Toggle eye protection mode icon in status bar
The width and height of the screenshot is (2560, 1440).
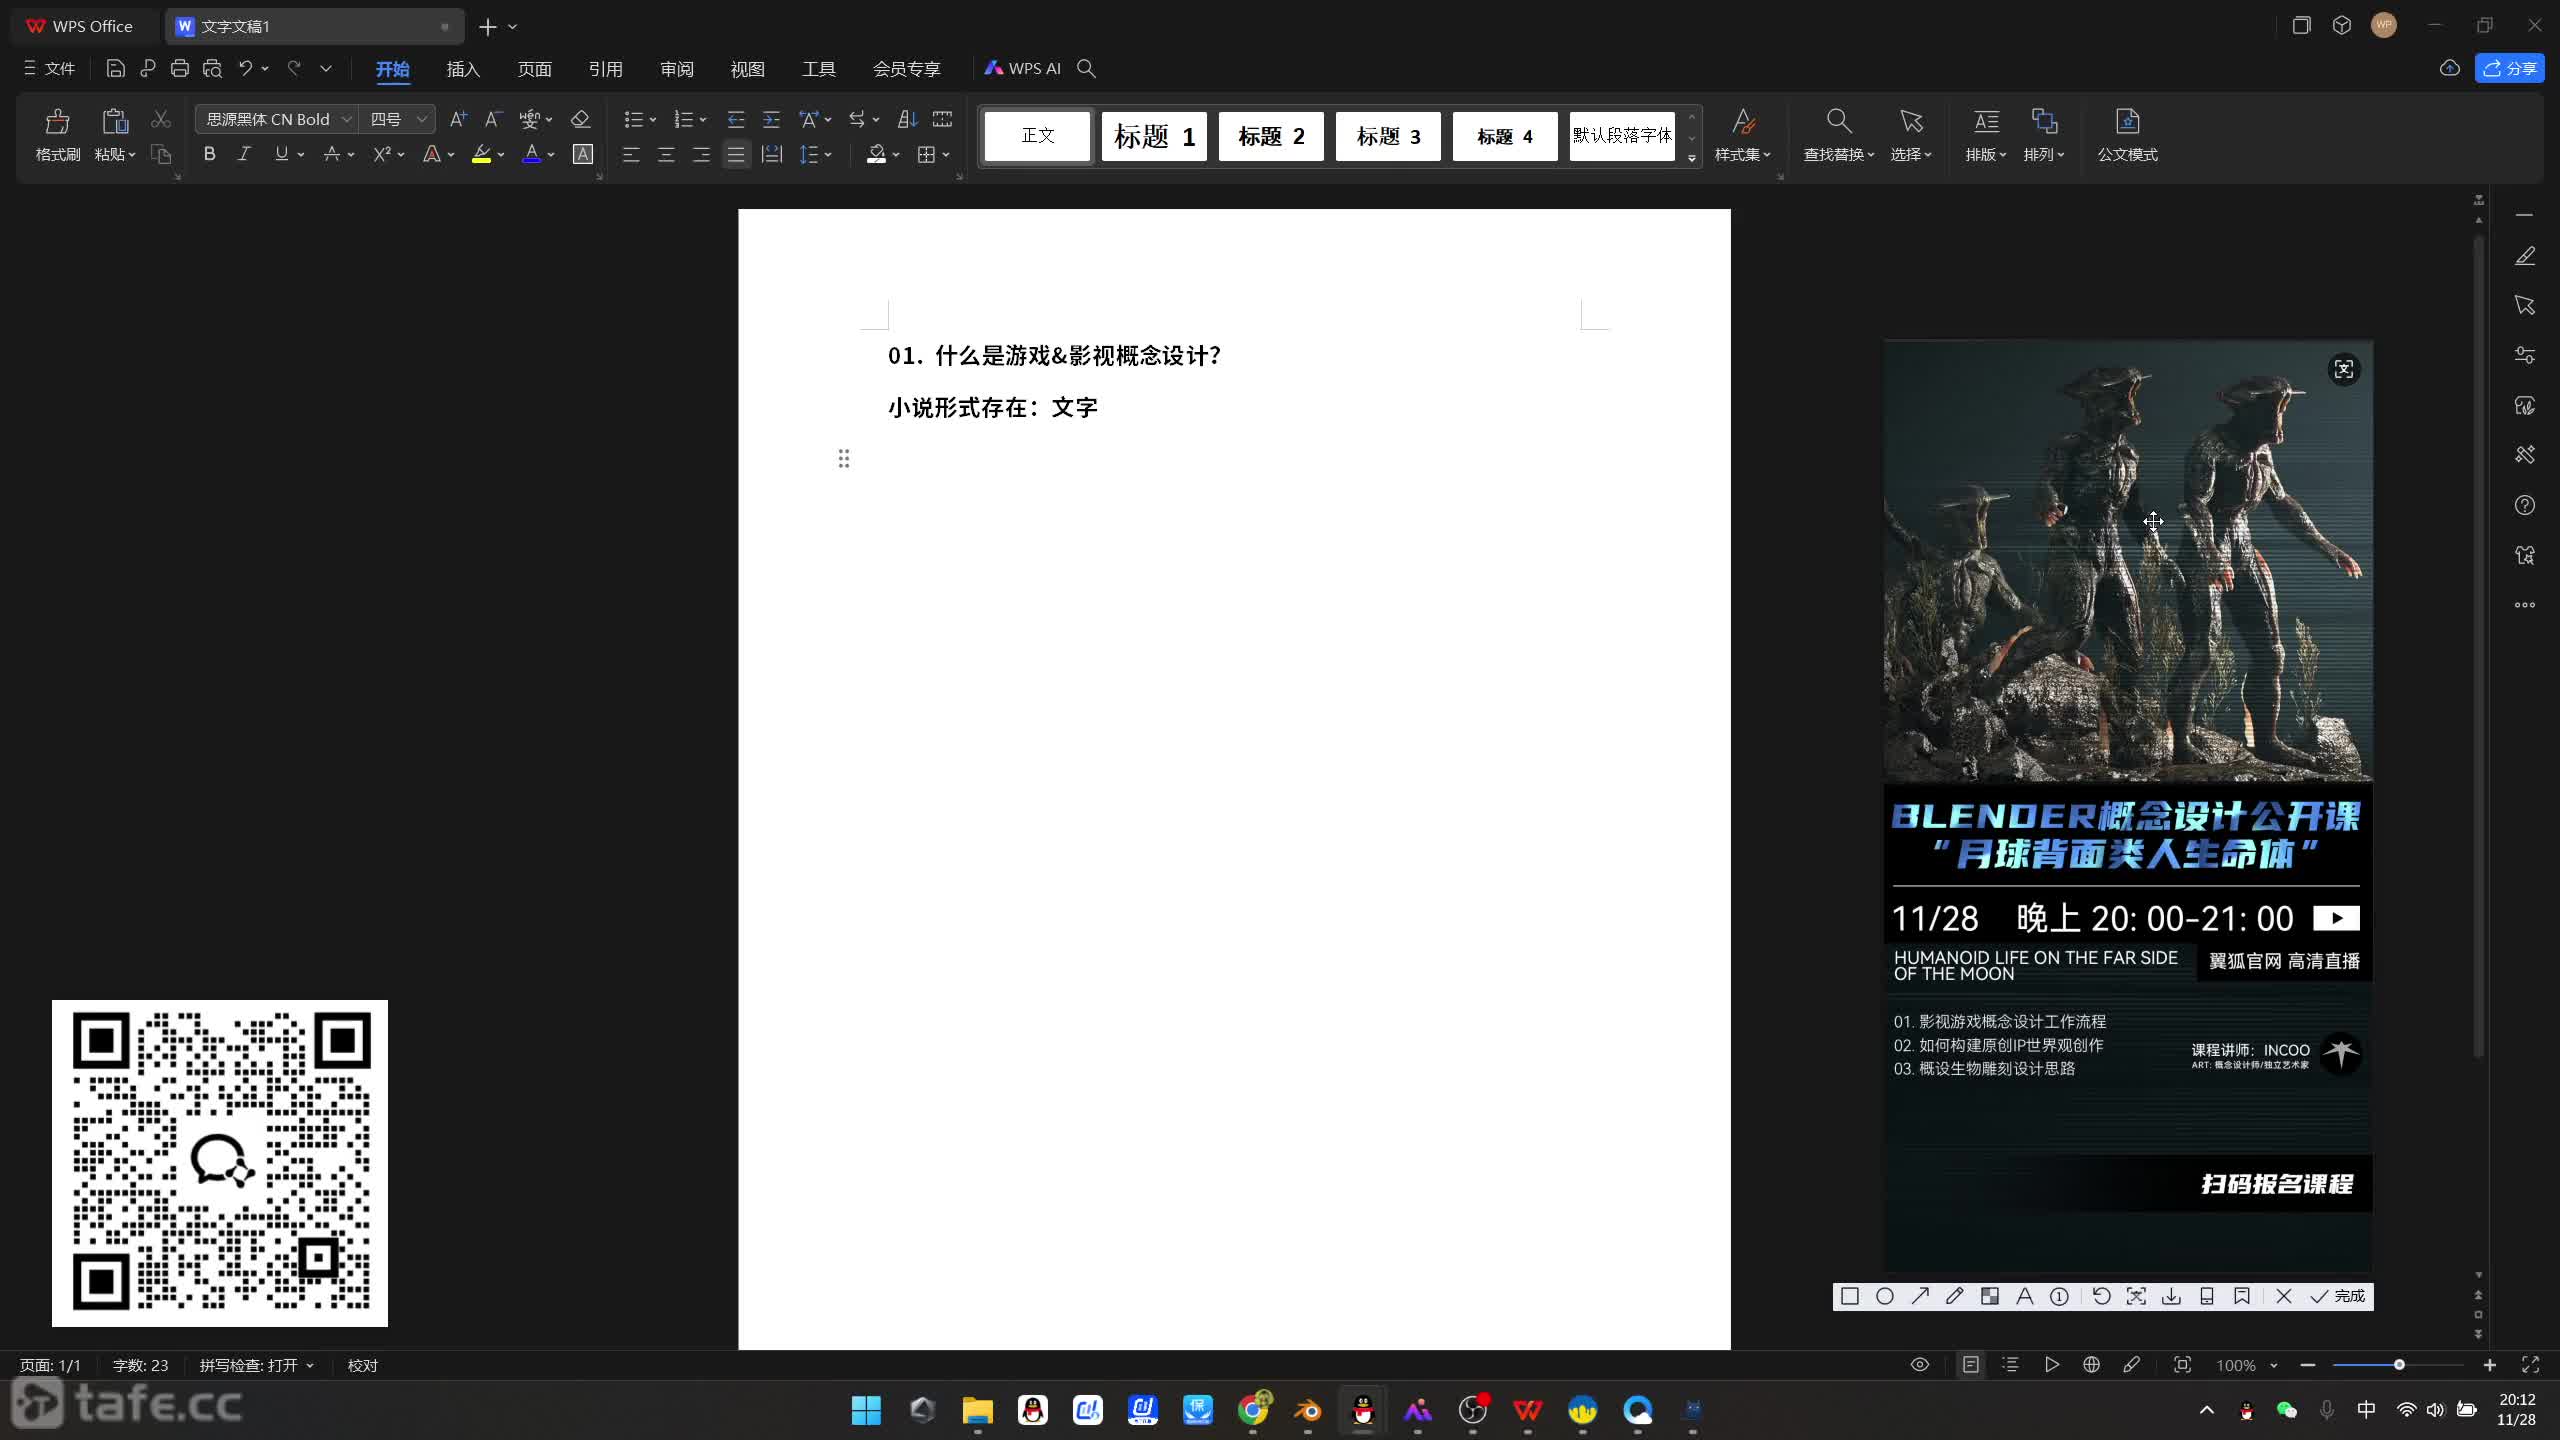pyautogui.click(x=1920, y=1365)
